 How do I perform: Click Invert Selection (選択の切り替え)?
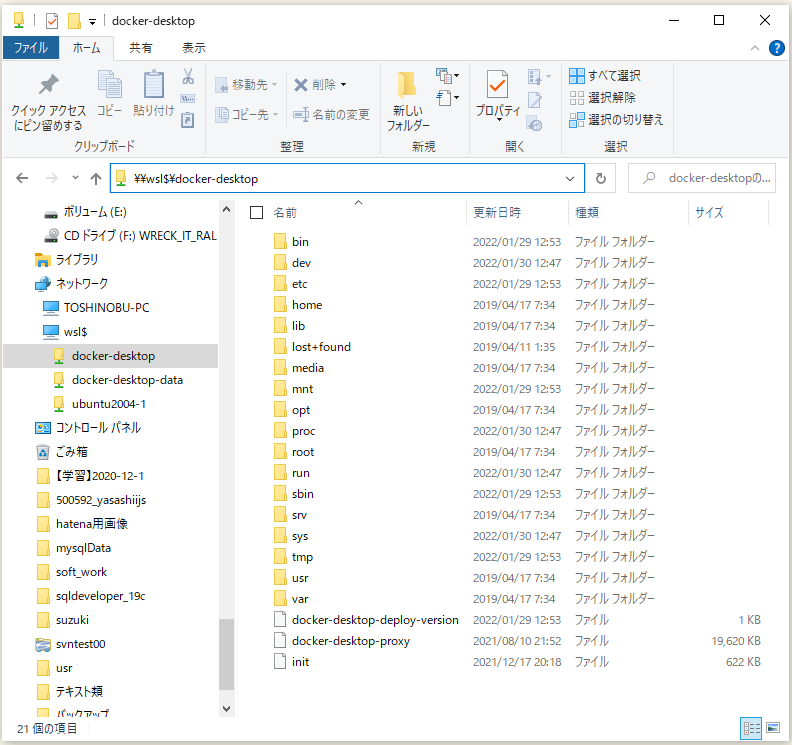coord(616,120)
